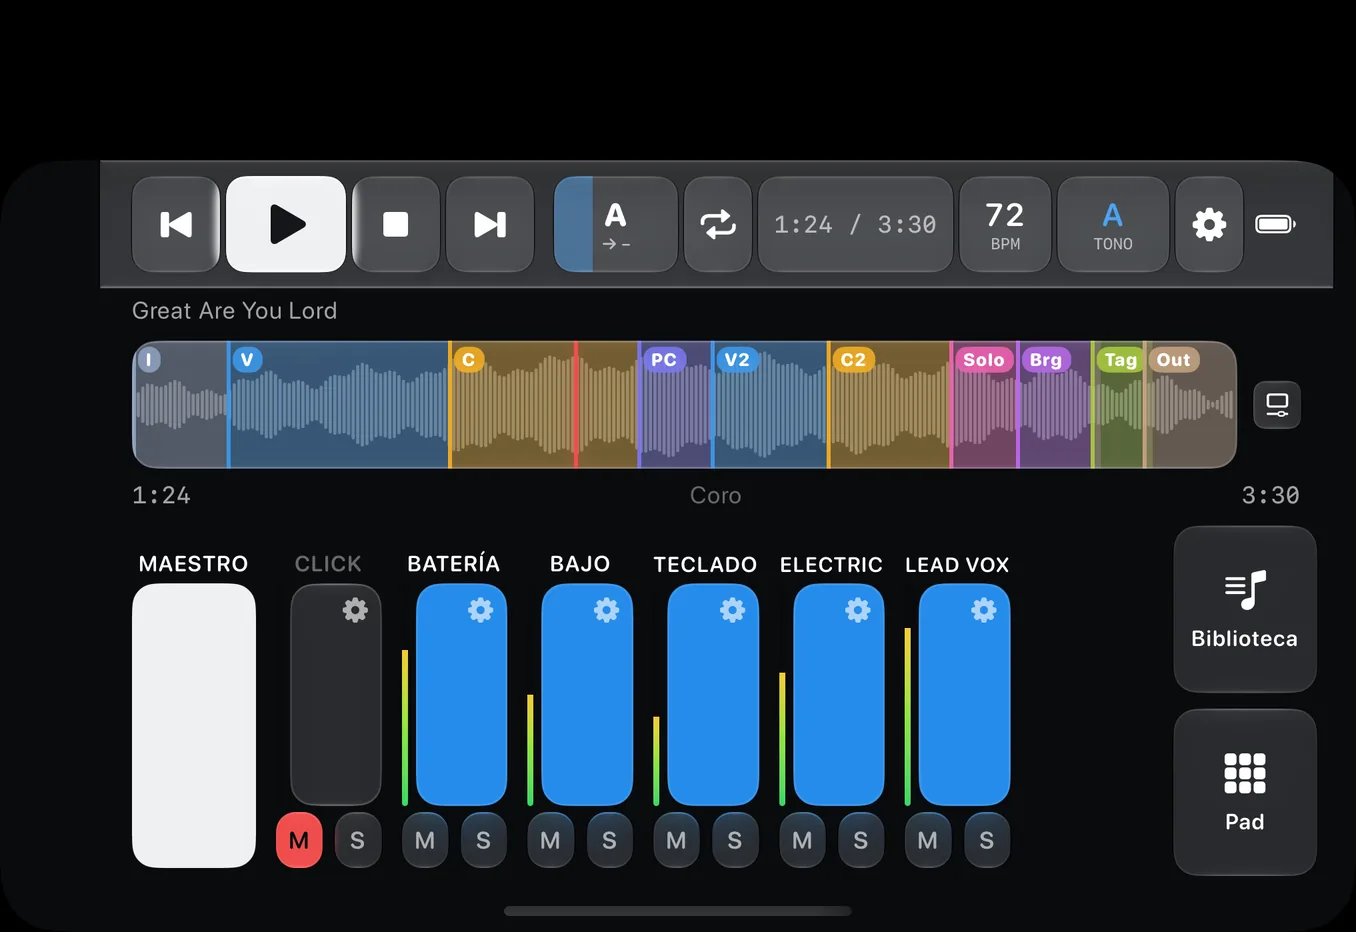Start playback with the play button
This screenshot has height=932, width=1356.
(x=286, y=224)
